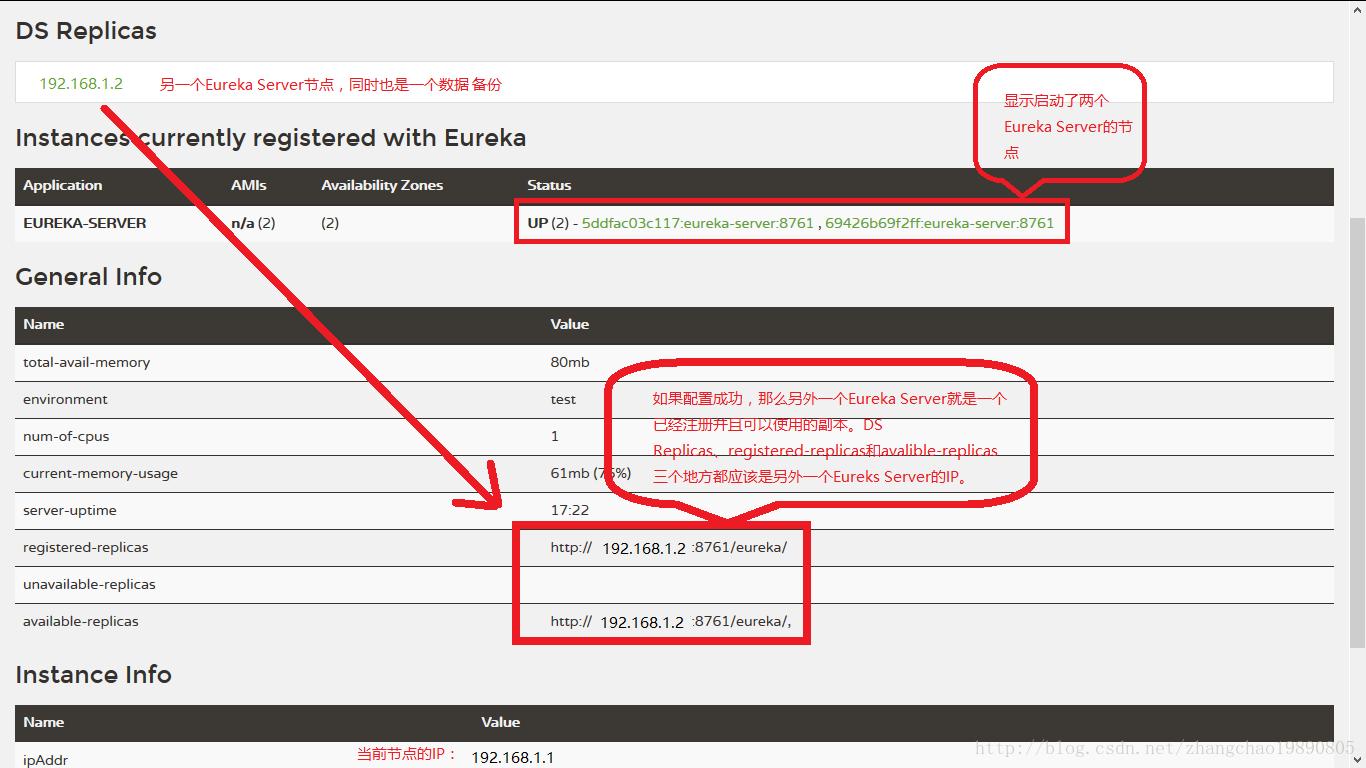Click the Instance Info heading
Screen dimensions: 1366x768
point(94,675)
